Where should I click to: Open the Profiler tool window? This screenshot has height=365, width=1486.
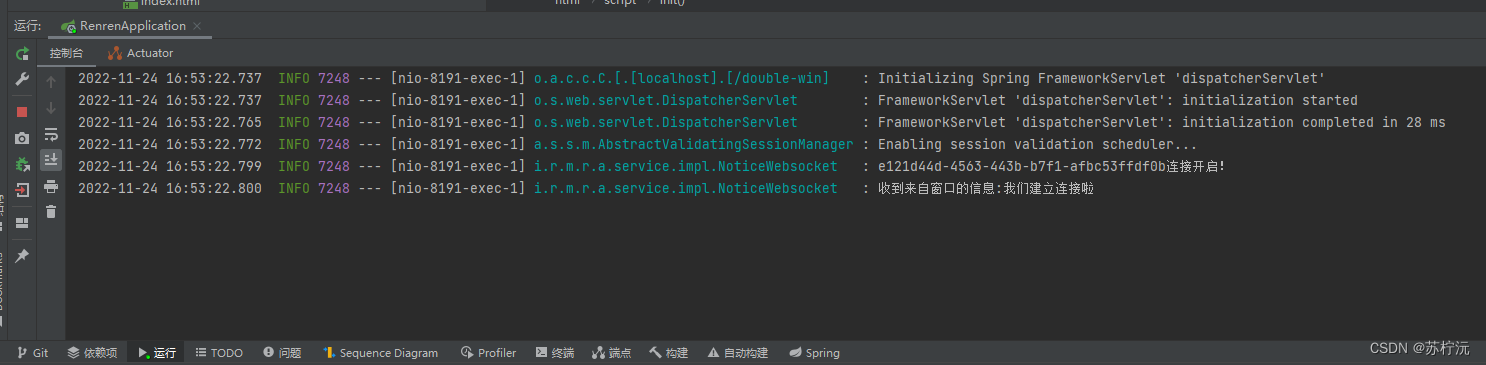point(489,353)
